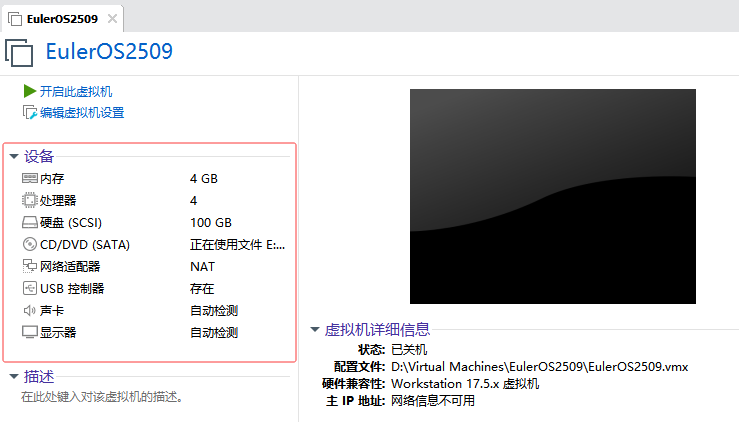This screenshot has height=422, width=739.
Task: Select the 内存 device row label
Action: pos(52,179)
